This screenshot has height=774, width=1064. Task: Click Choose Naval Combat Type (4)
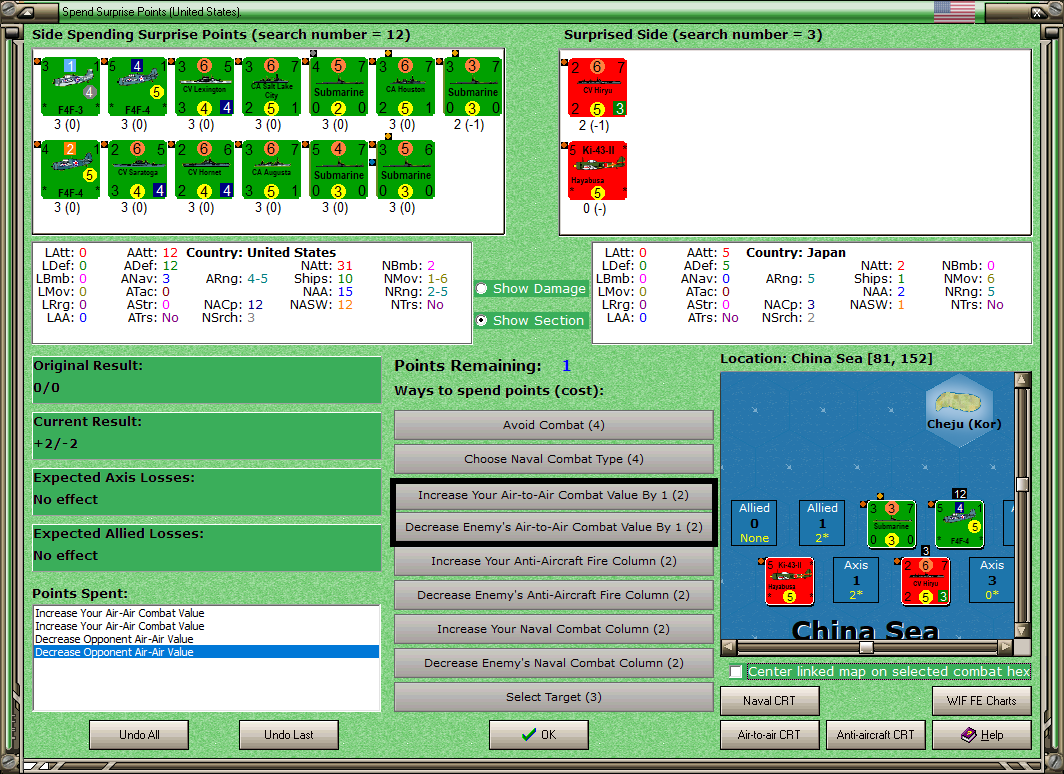click(x=553, y=459)
